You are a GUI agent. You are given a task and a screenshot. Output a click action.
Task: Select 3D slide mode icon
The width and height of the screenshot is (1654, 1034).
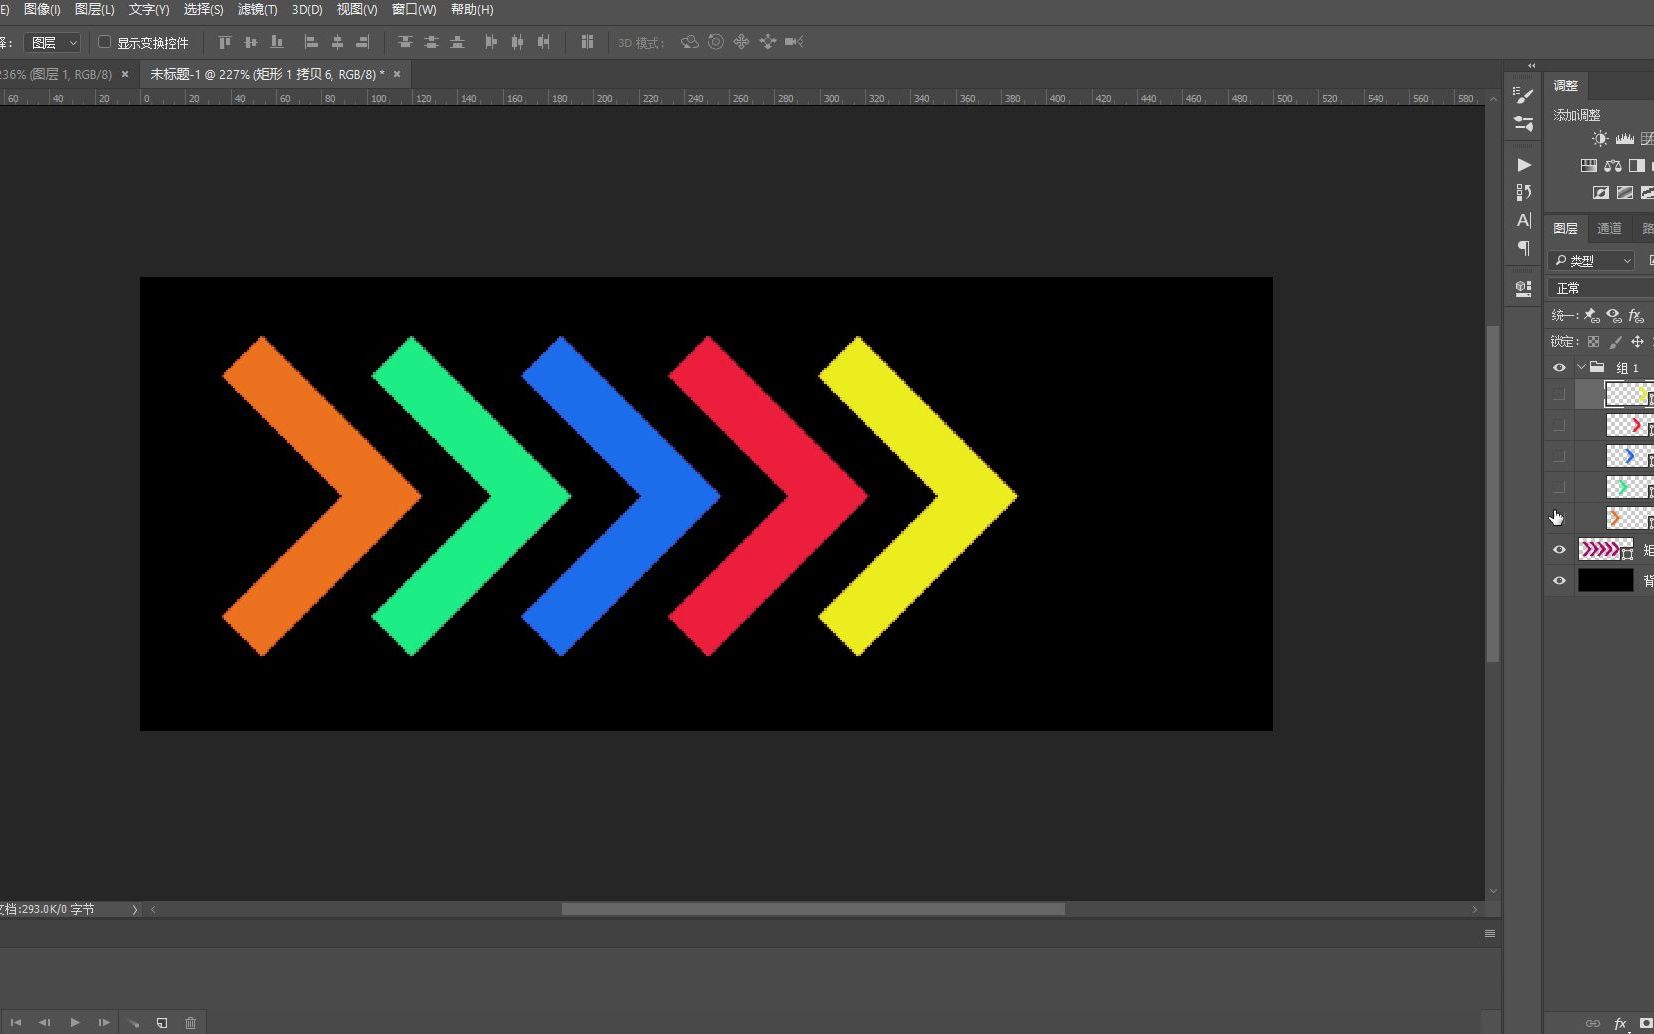pyautogui.click(x=767, y=42)
